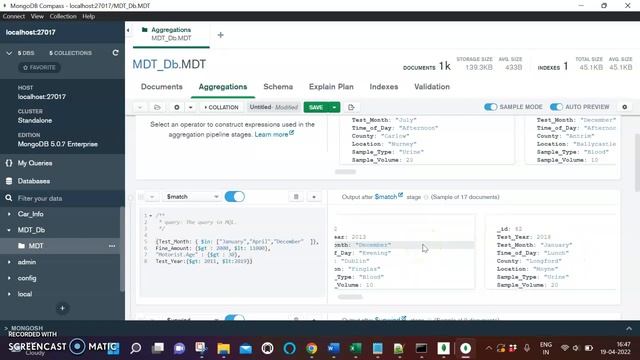Click Filter your data search field
Screen dimensions: 640x360
[61, 198]
